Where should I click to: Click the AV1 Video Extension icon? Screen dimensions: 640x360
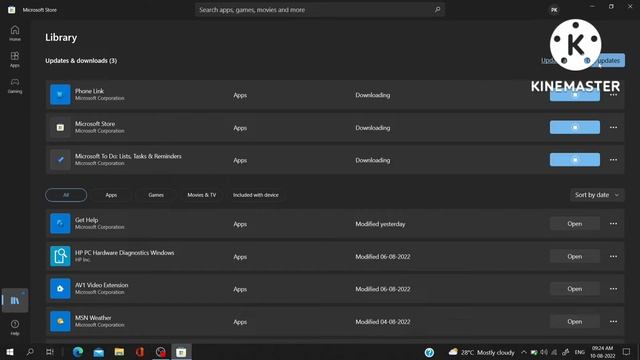60,289
